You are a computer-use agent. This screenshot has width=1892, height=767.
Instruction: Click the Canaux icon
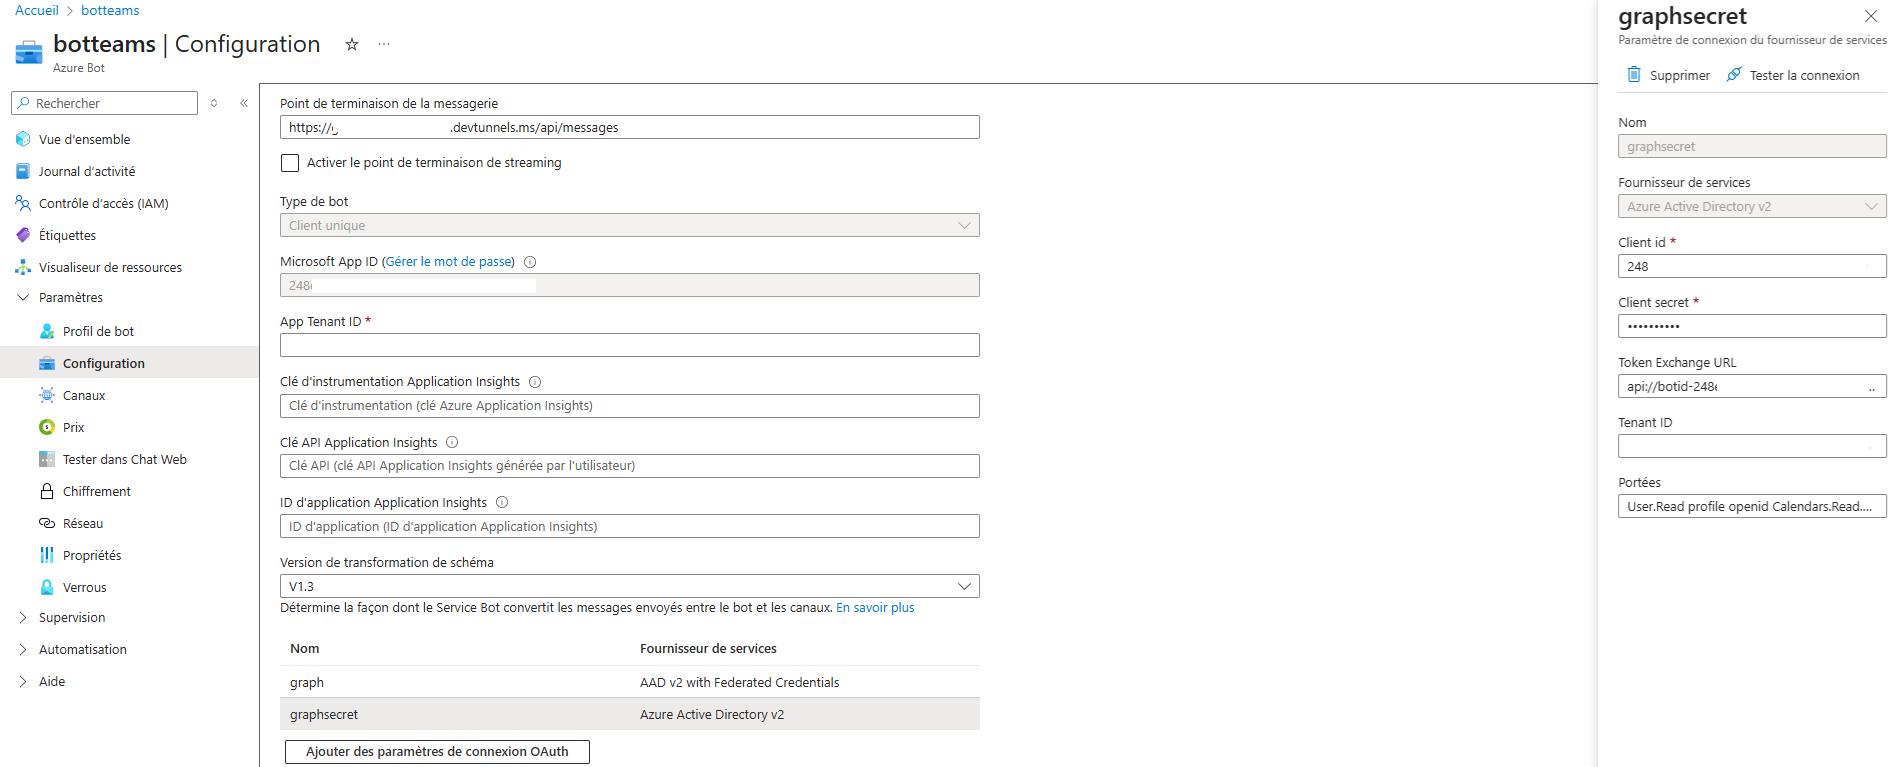(47, 395)
